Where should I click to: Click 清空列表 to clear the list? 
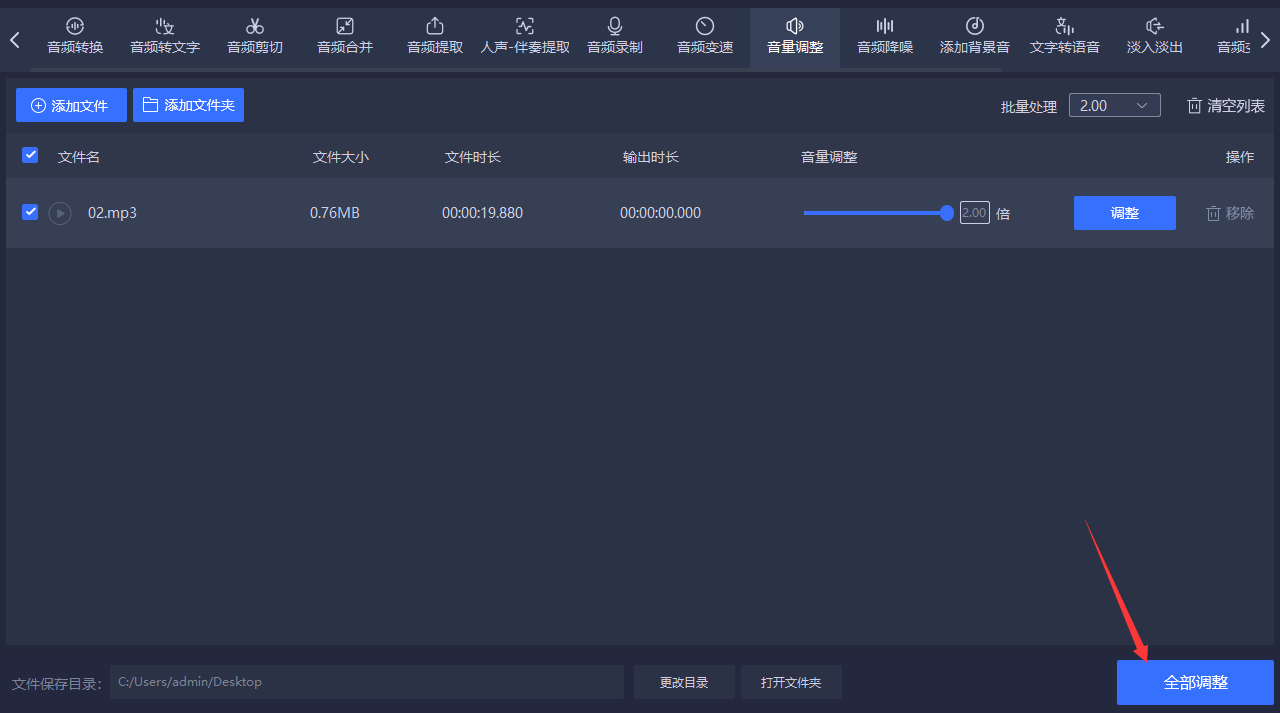[1226, 106]
